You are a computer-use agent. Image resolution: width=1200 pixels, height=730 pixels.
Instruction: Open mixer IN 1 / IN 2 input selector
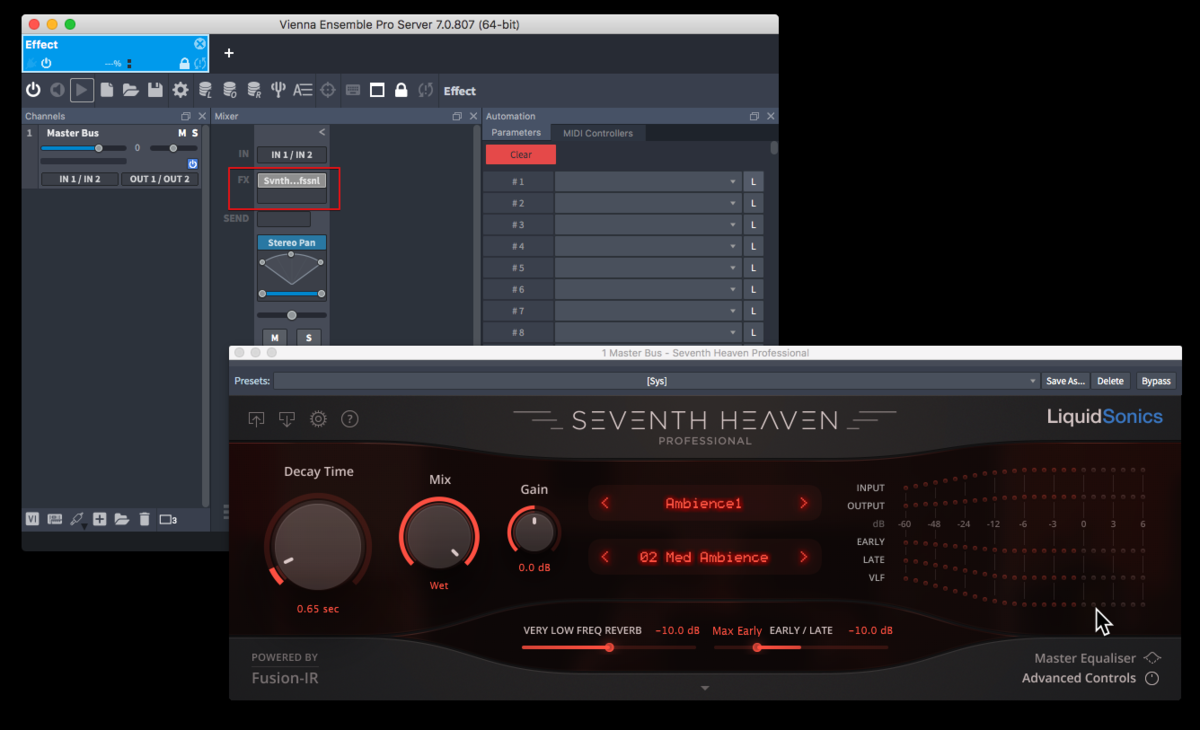coord(292,155)
